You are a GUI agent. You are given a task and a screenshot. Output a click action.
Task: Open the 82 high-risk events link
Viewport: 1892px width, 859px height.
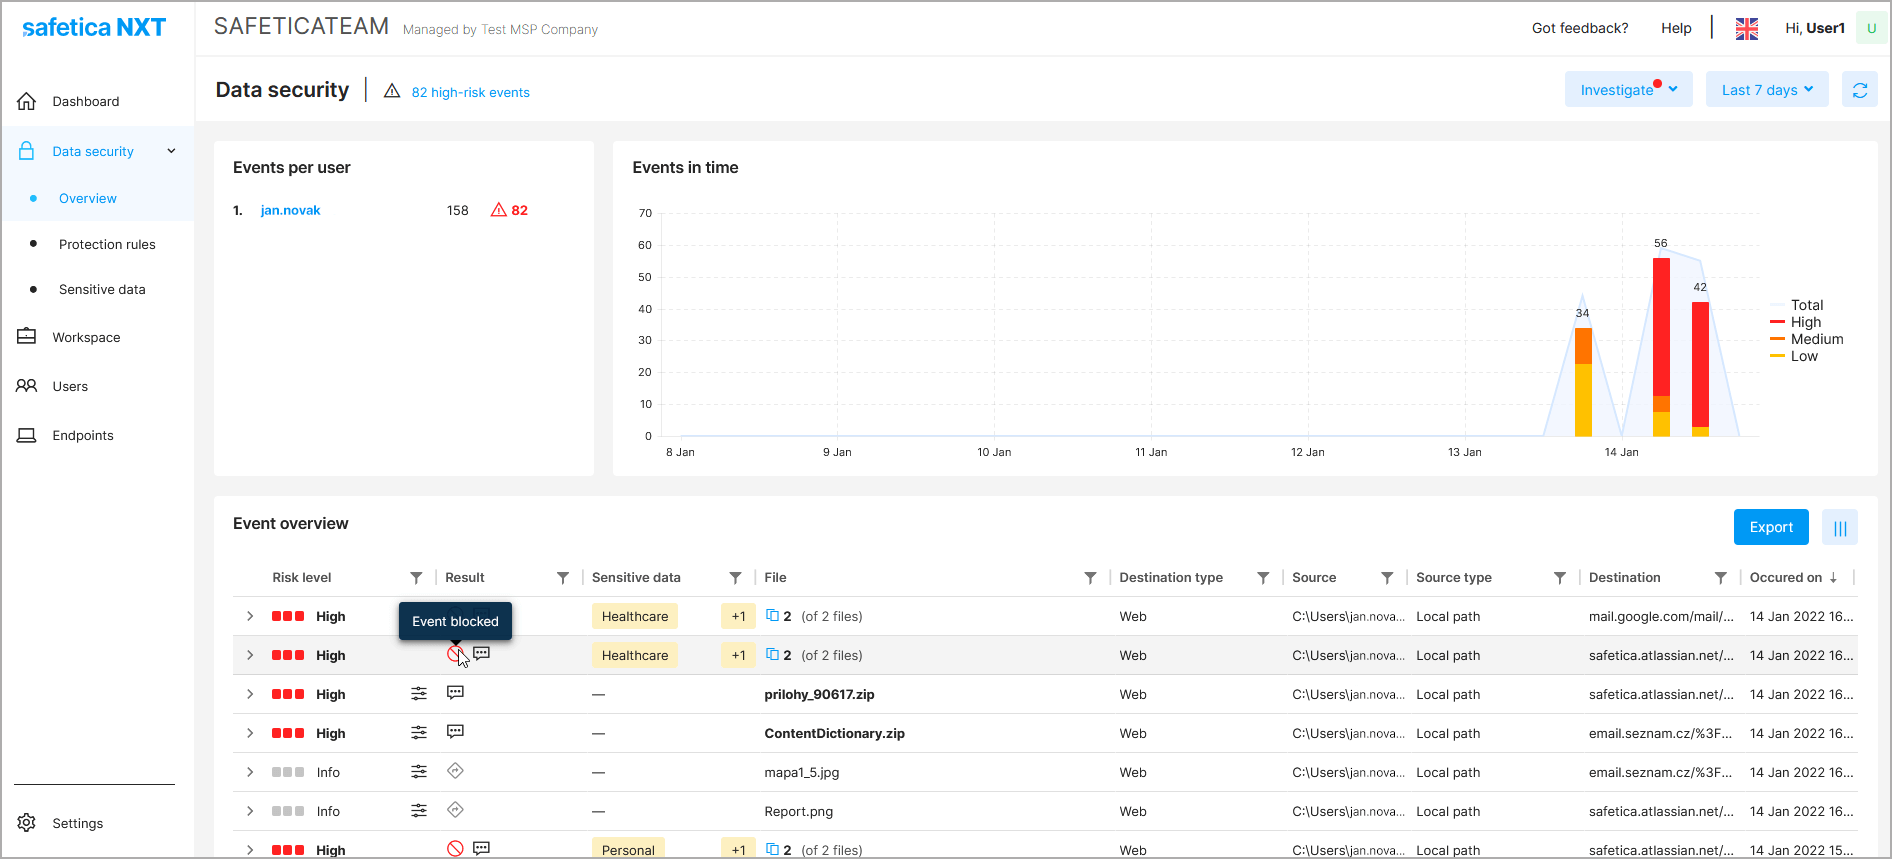[x=470, y=92]
